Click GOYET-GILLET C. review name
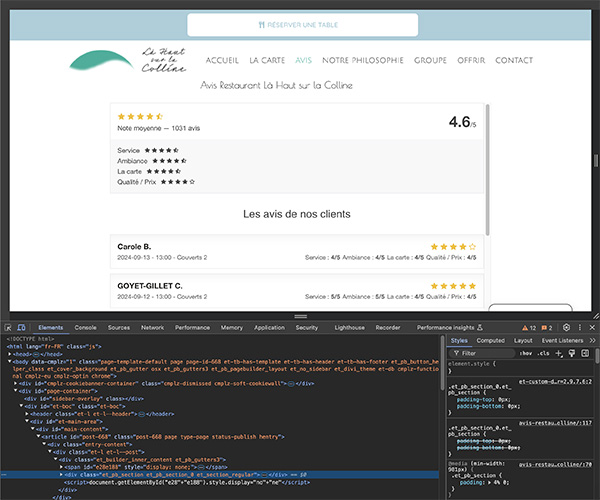 click(x=150, y=286)
